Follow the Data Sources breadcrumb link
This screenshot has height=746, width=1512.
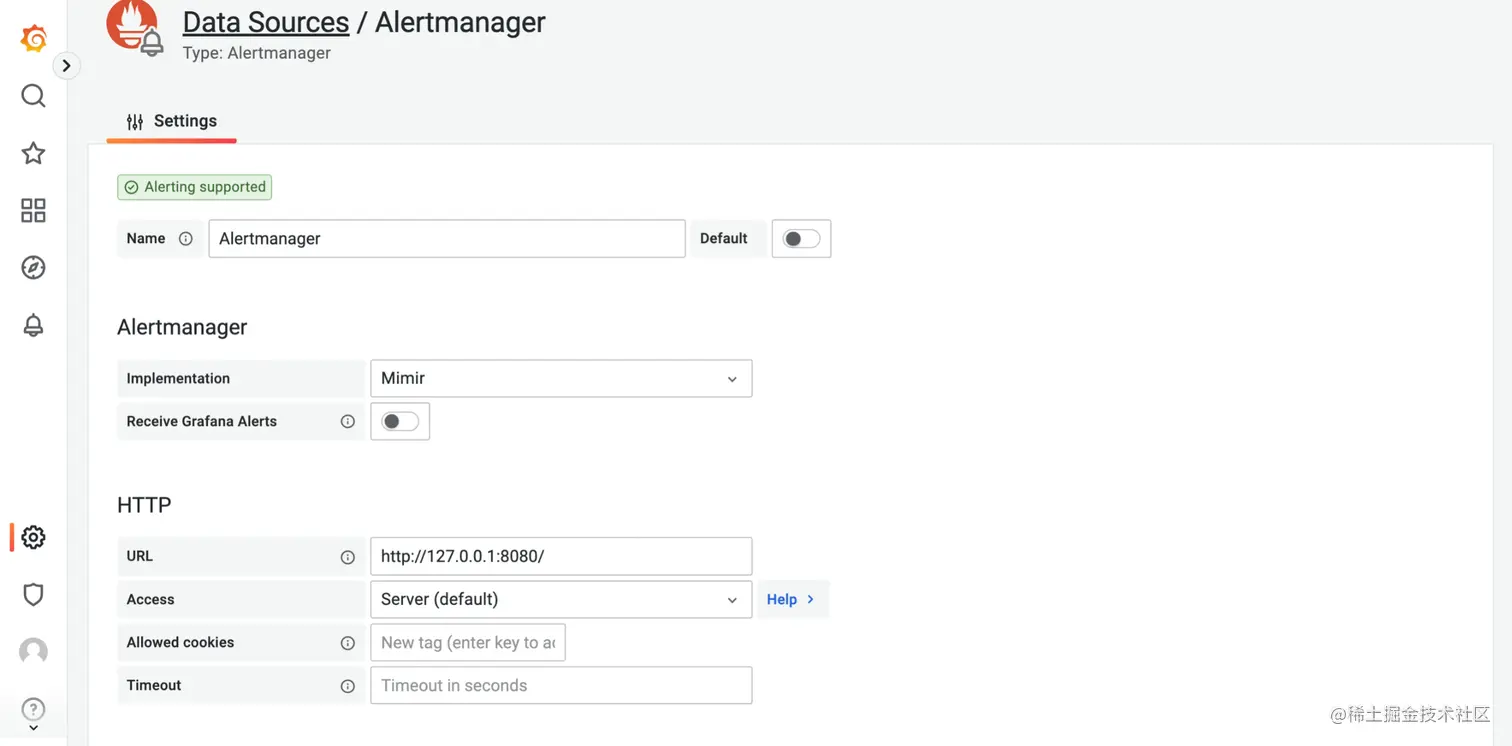tap(266, 22)
